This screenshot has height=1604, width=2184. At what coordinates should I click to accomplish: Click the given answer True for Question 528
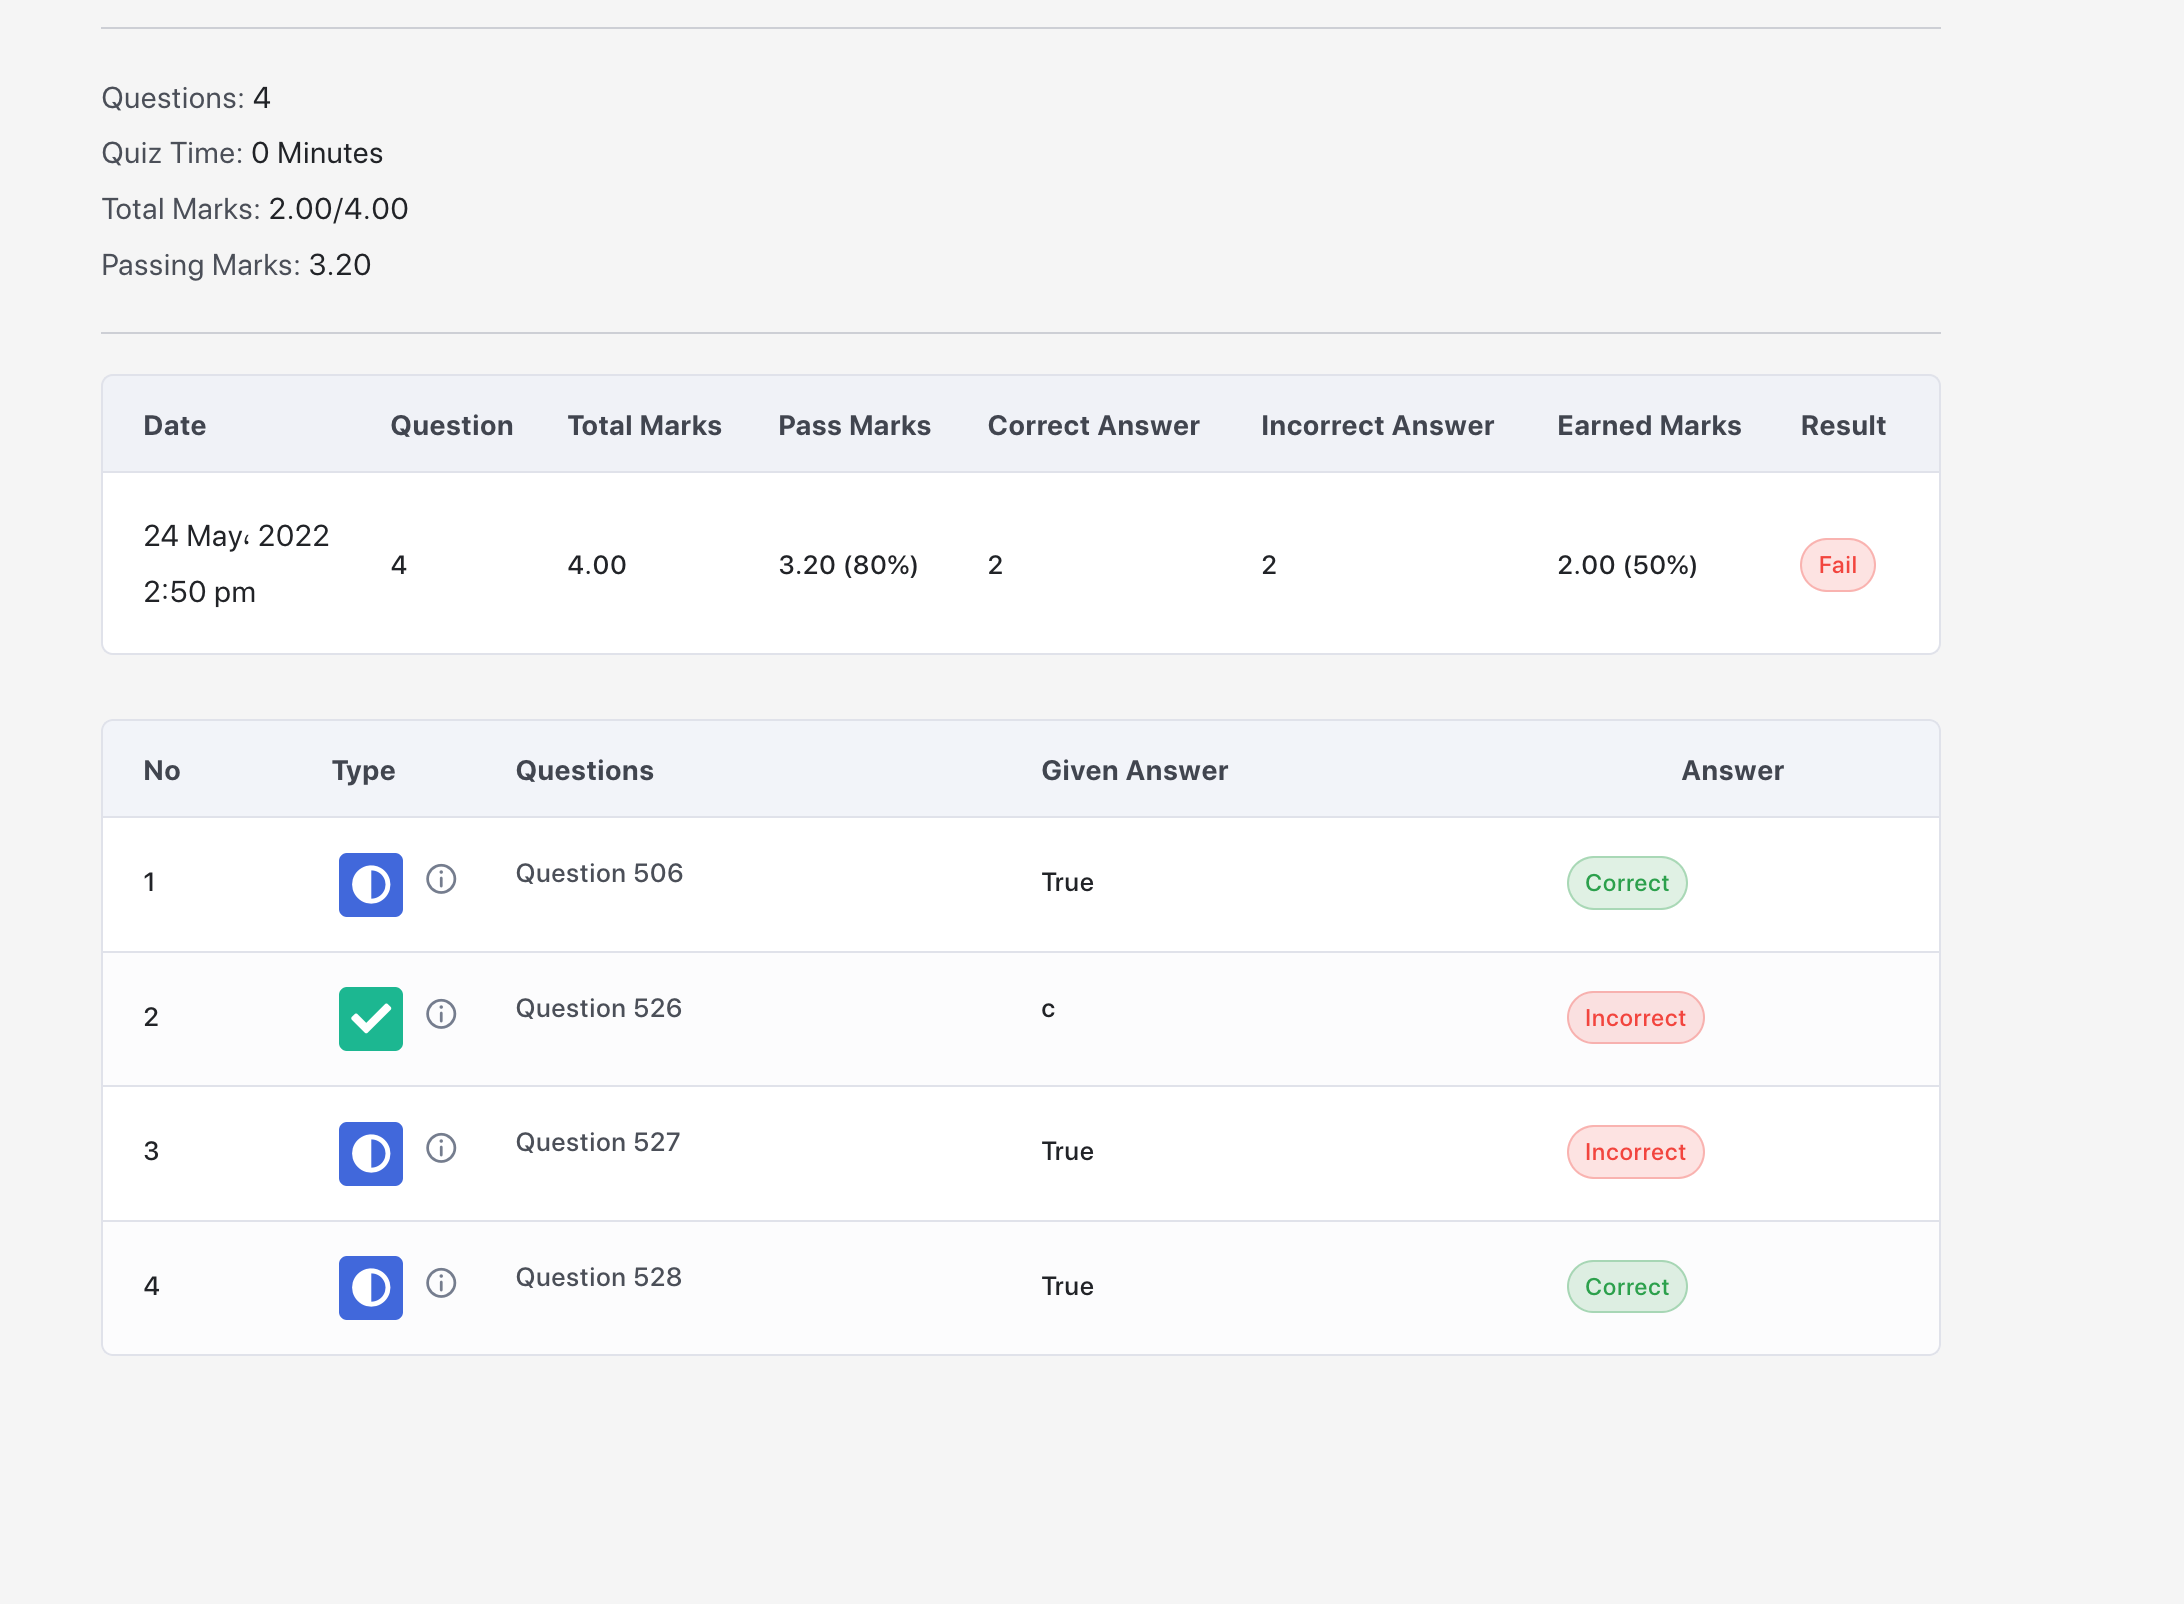tap(1067, 1286)
